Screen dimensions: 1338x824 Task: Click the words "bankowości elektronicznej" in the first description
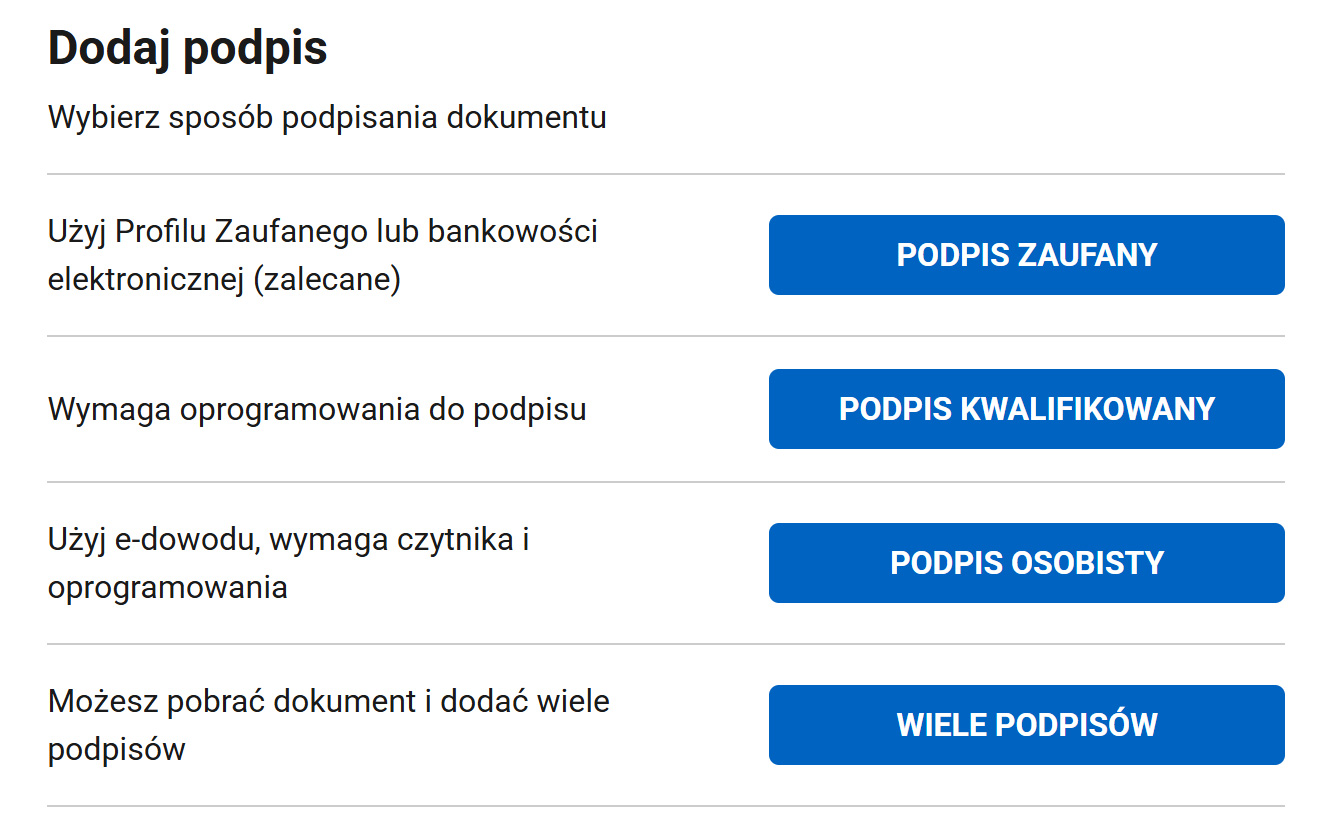tap(512, 232)
